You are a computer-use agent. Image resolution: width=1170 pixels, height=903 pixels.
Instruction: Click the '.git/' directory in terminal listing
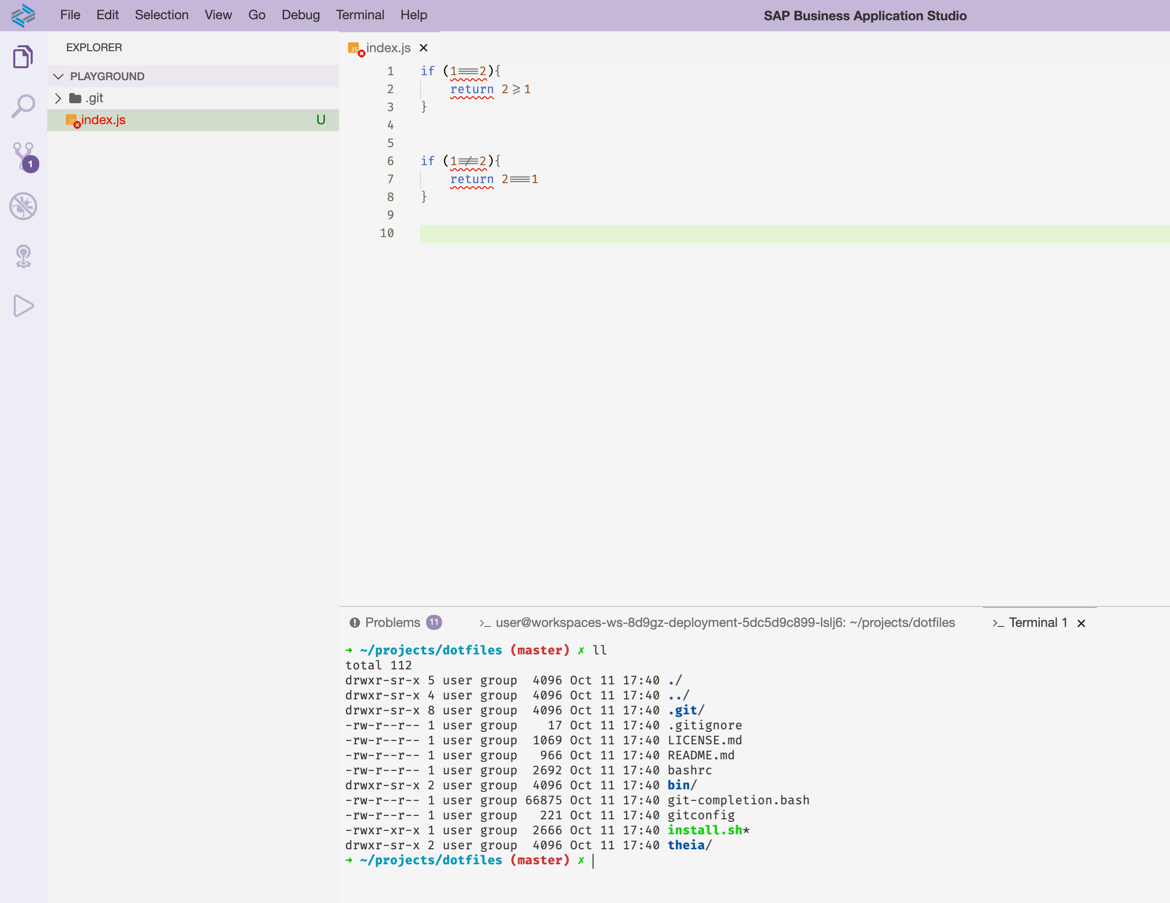coord(686,710)
